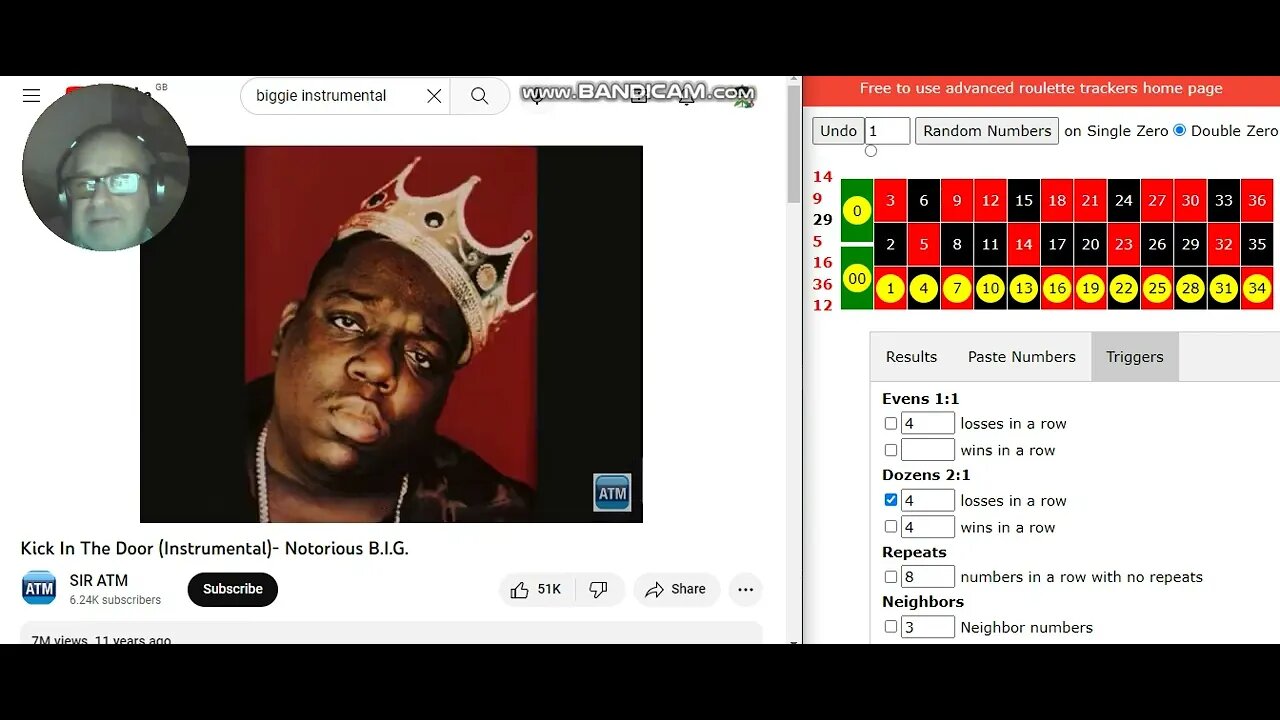The image size is (1280, 720).
Task: Select the Triggers tab
Action: coord(1135,357)
